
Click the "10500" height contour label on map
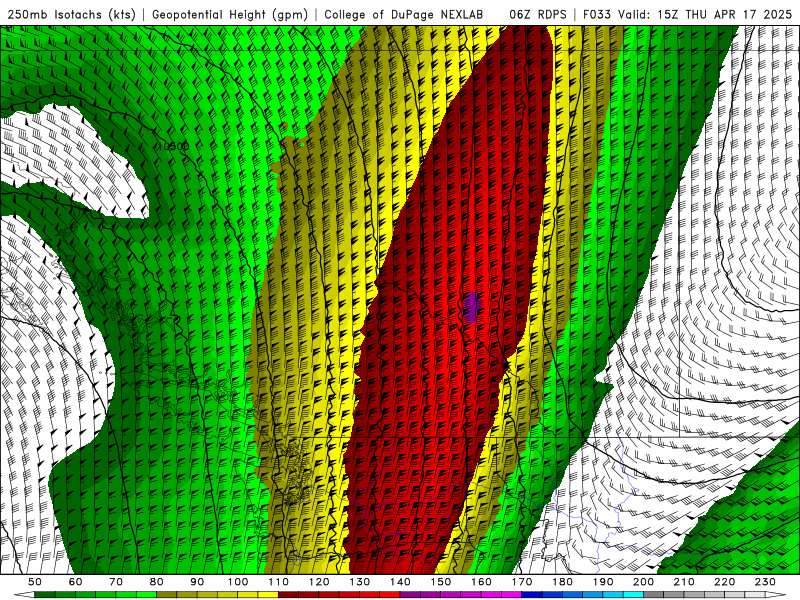(173, 146)
